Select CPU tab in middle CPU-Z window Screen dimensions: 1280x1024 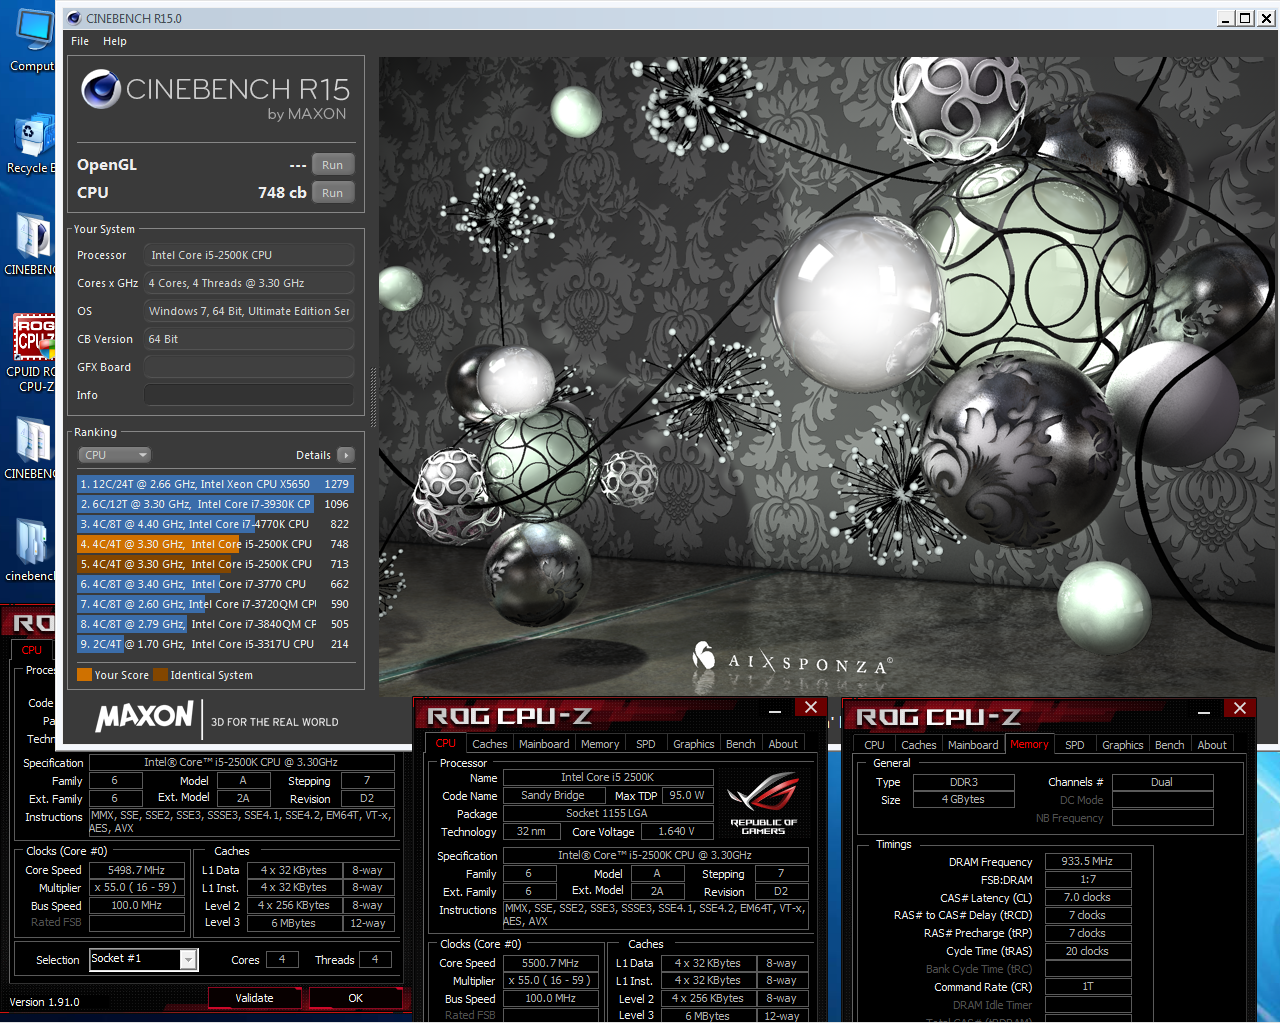(x=446, y=744)
